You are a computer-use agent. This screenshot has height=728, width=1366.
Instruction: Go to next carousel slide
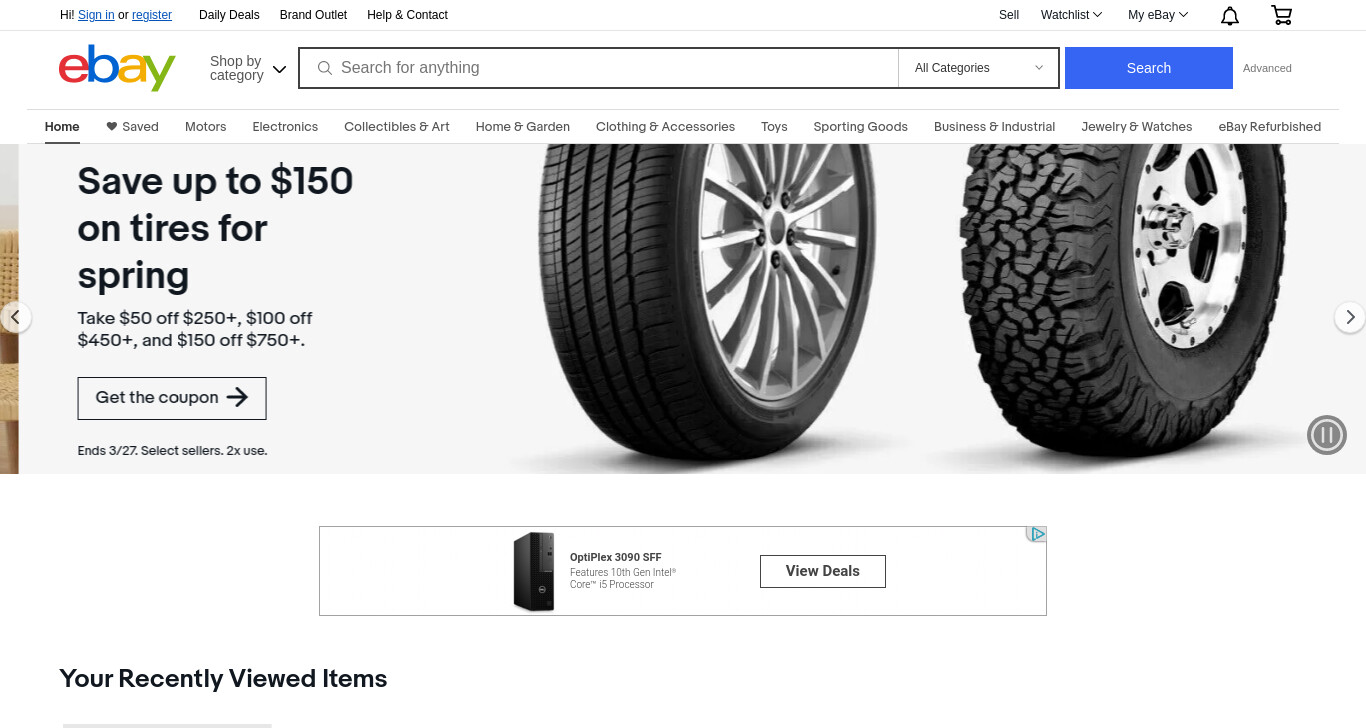click(1350, 317)
